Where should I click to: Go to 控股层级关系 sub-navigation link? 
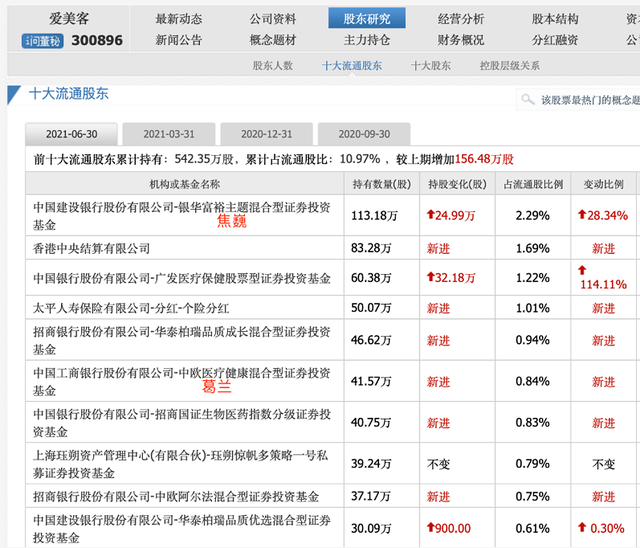point(510,66)
